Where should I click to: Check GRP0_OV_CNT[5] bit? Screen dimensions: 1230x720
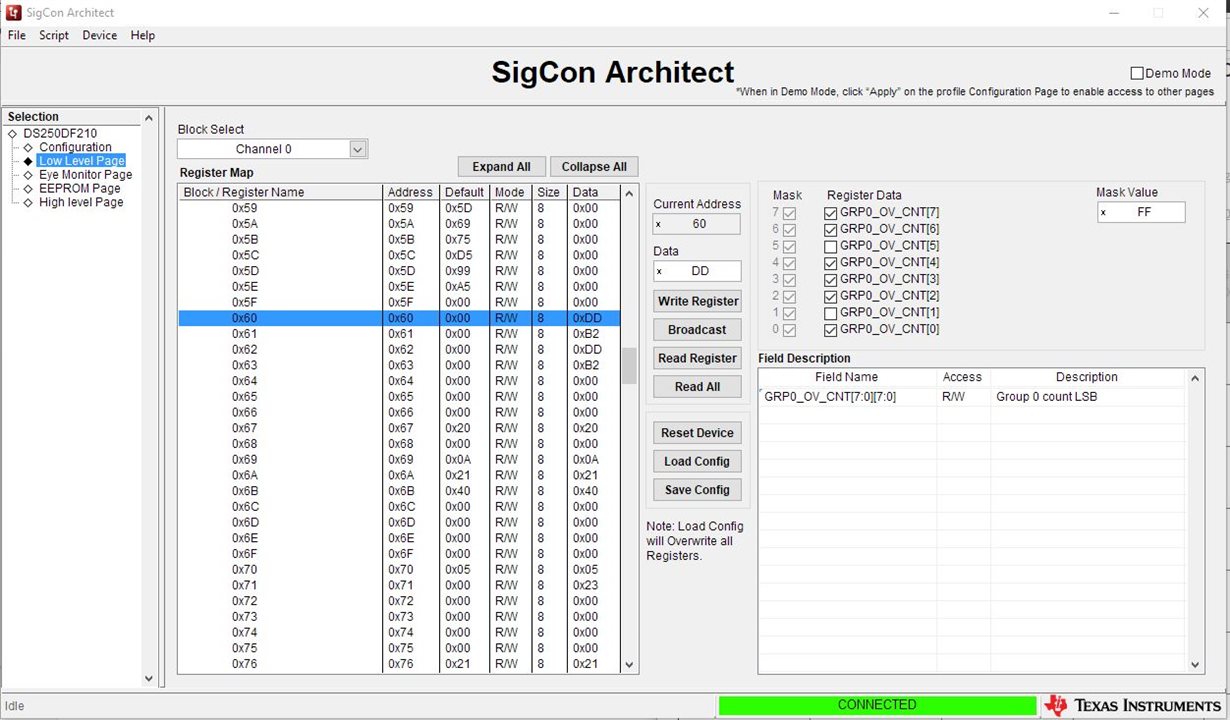(x=831, y=246)
